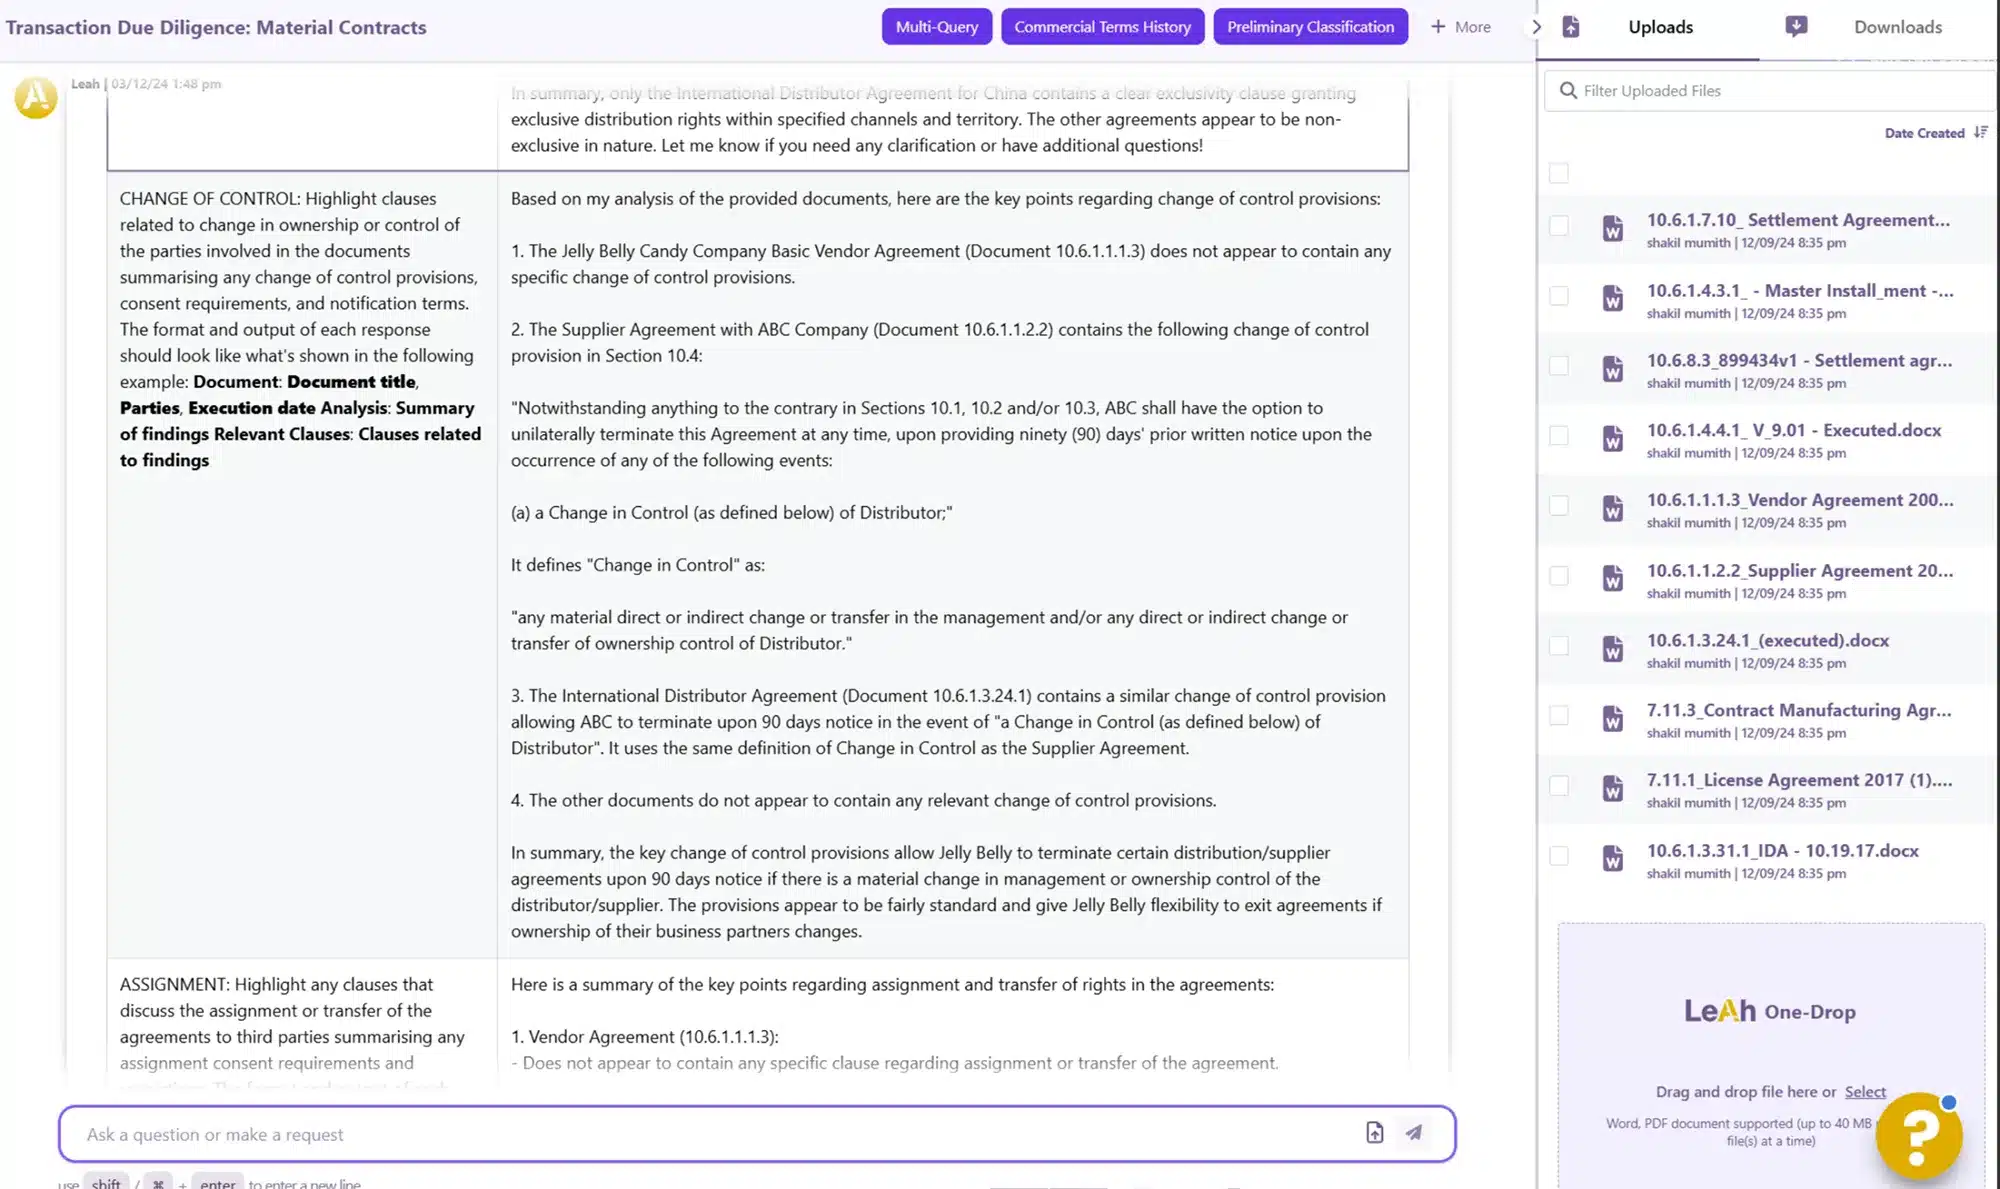
Task: Click the Leah avatar icon
Action: point(36,97)
